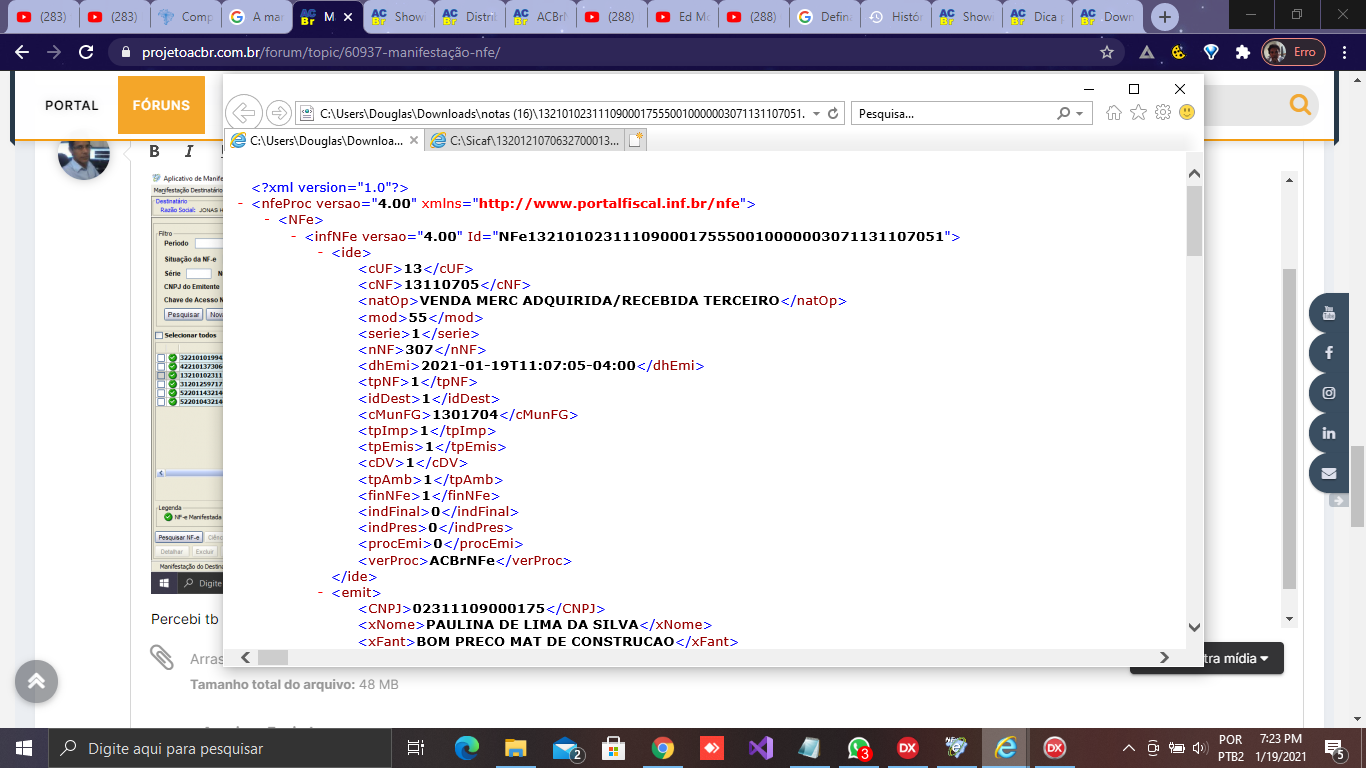Click the Pesquisar NF-e button in thumbnail
This screenshot has height=768, width=1366.
coord(180,537)
